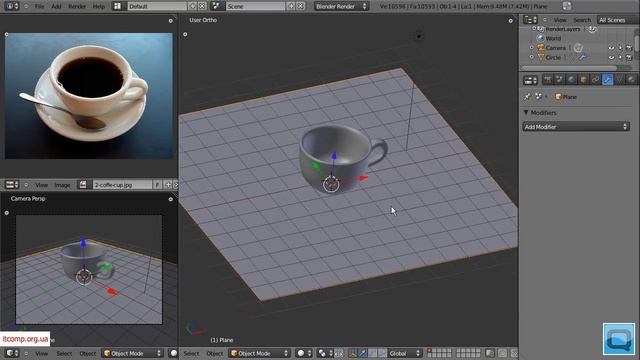Image resolution: width=640 pixels, height=360 pixels.
Task: Open the Global transform orientation dropdown
Action: pyautogui.click(x=405, y=353)
